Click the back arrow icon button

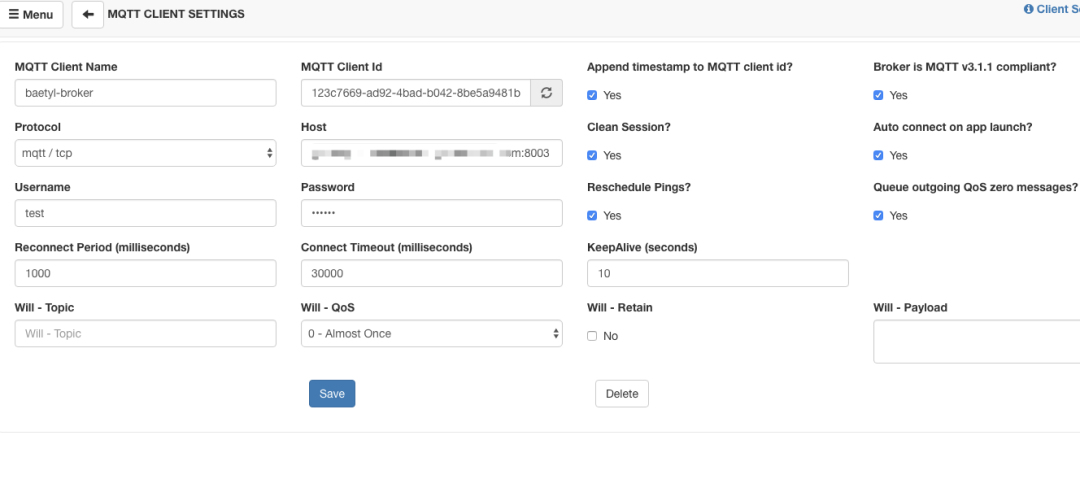click(88, 15)
